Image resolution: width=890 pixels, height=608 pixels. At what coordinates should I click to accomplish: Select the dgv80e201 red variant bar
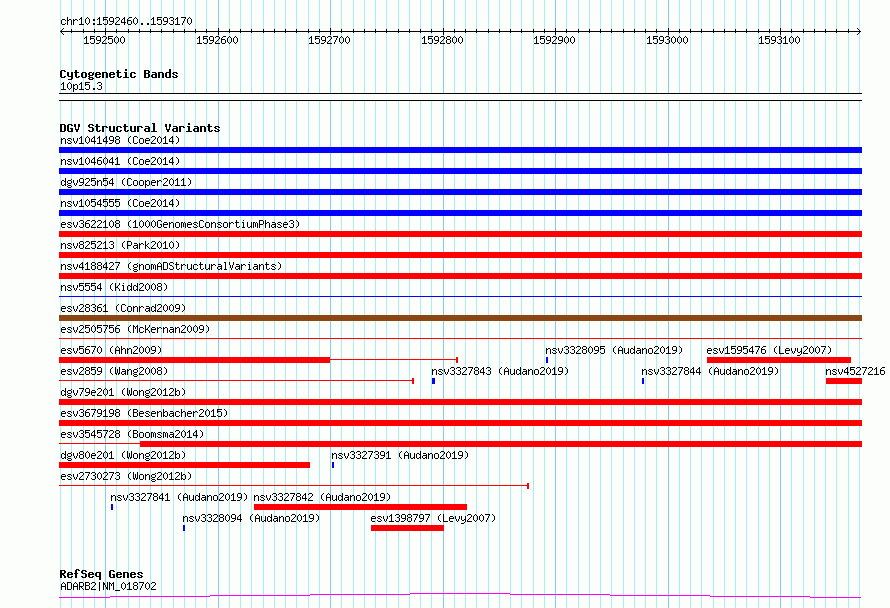coord(184,465)
